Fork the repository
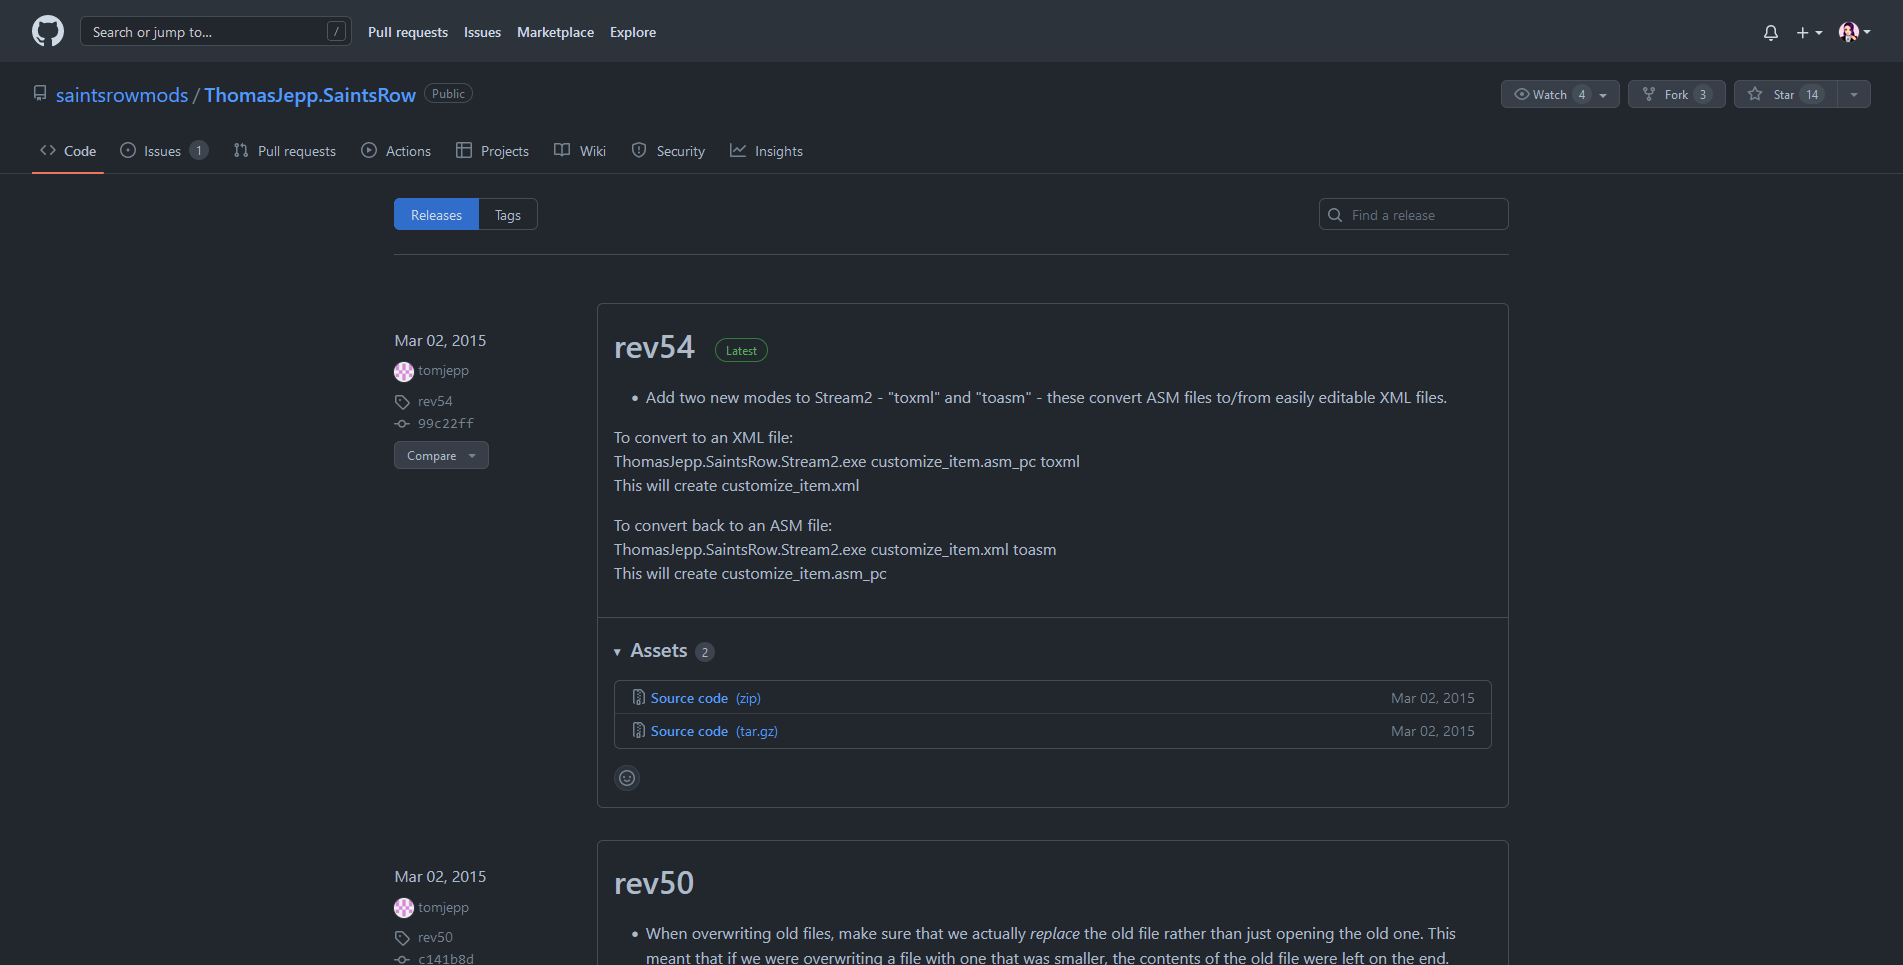 tap(1676, 94)
